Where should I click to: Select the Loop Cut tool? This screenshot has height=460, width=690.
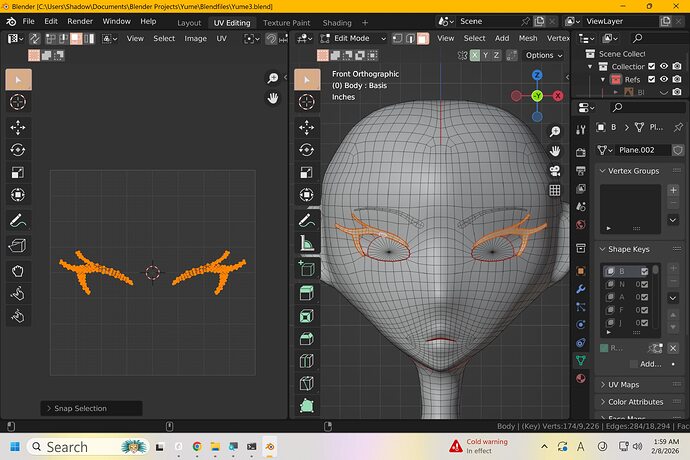coord(307,361)
